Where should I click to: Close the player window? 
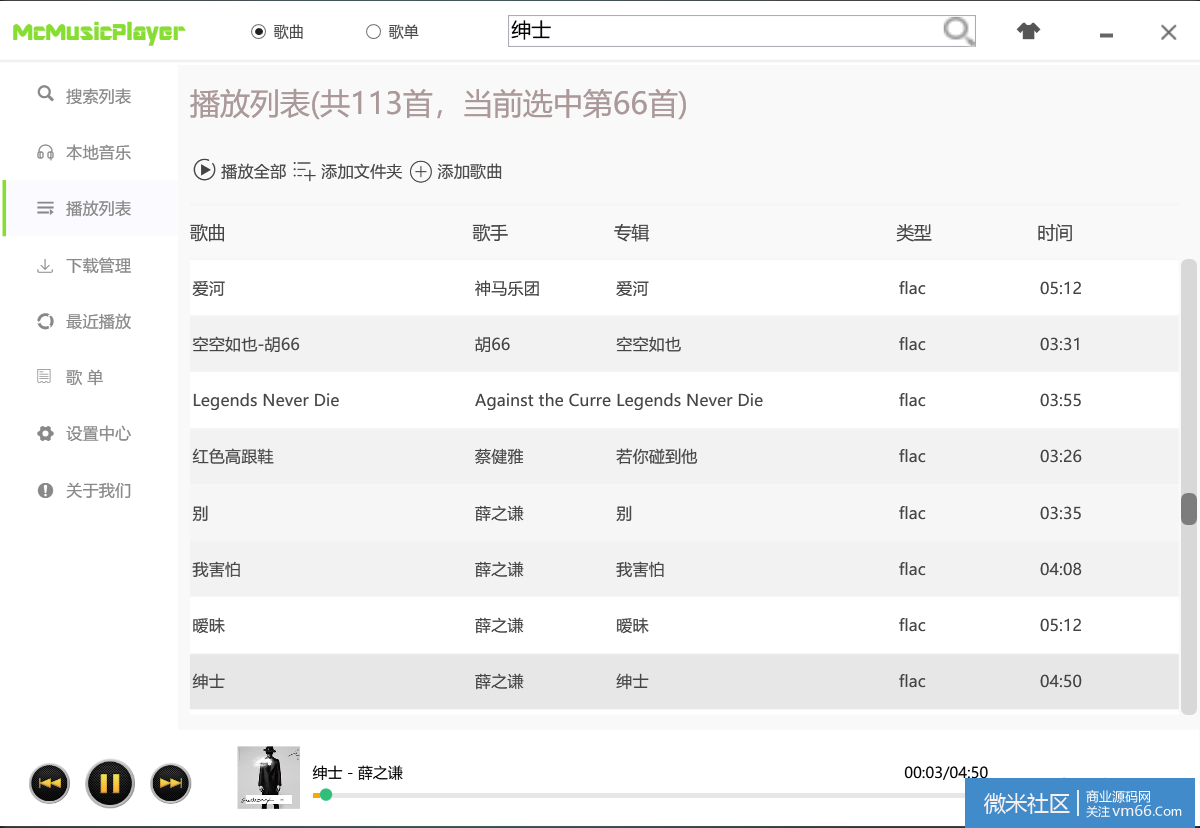click(x=1168, y=32)
